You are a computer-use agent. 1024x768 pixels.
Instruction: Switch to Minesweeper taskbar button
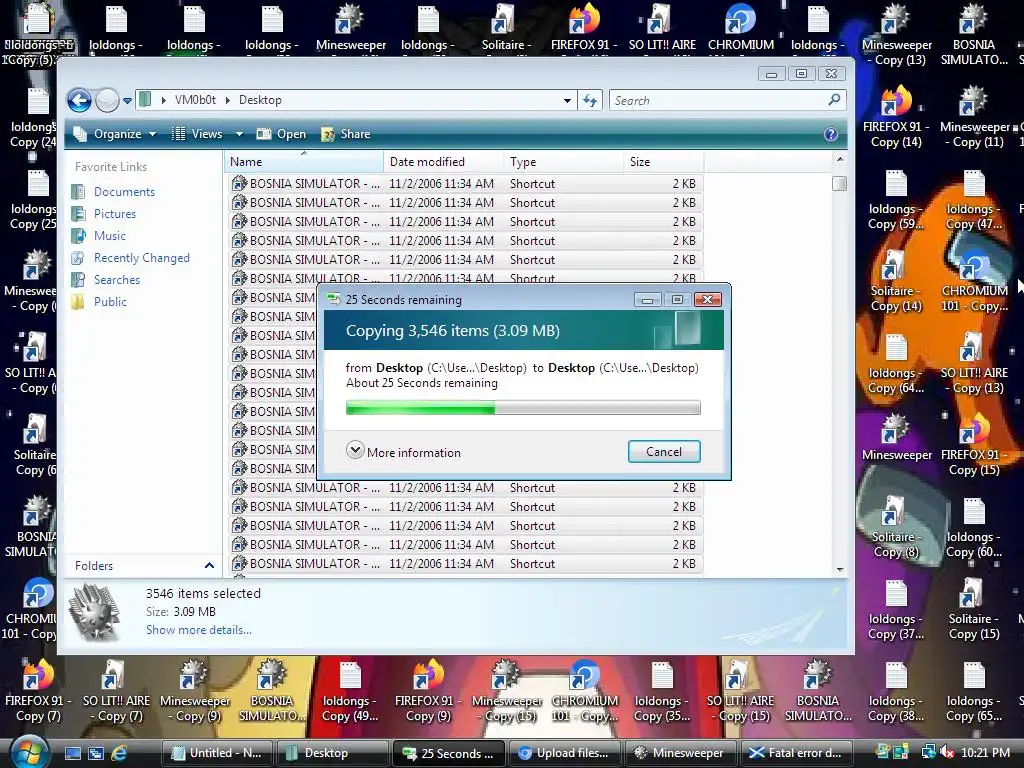[x=680, y=753]
